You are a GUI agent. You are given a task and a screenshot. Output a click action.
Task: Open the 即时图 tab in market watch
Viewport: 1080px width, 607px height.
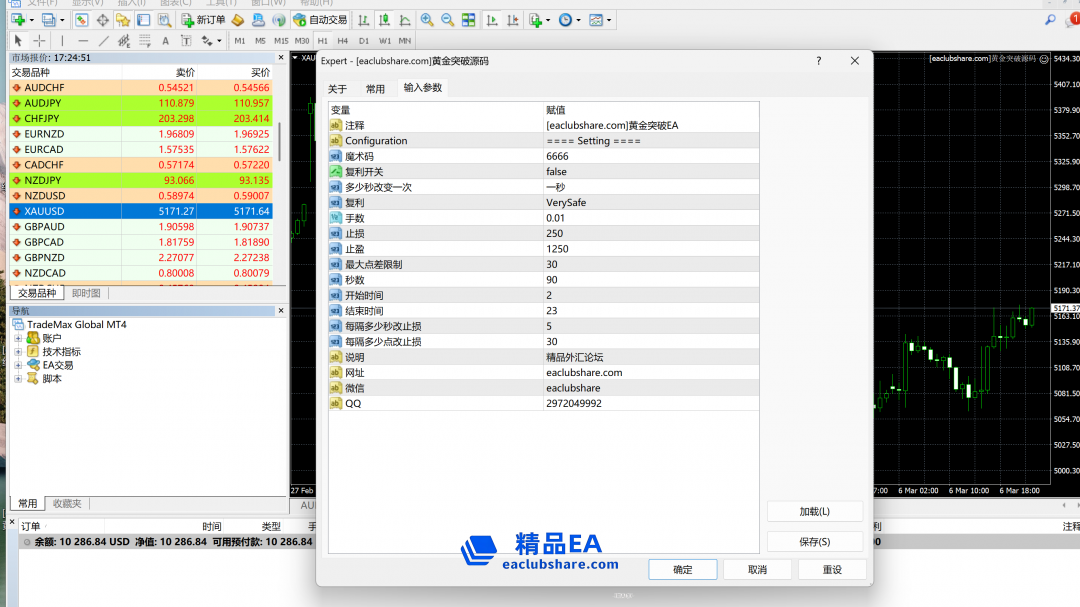click(86, 293)
